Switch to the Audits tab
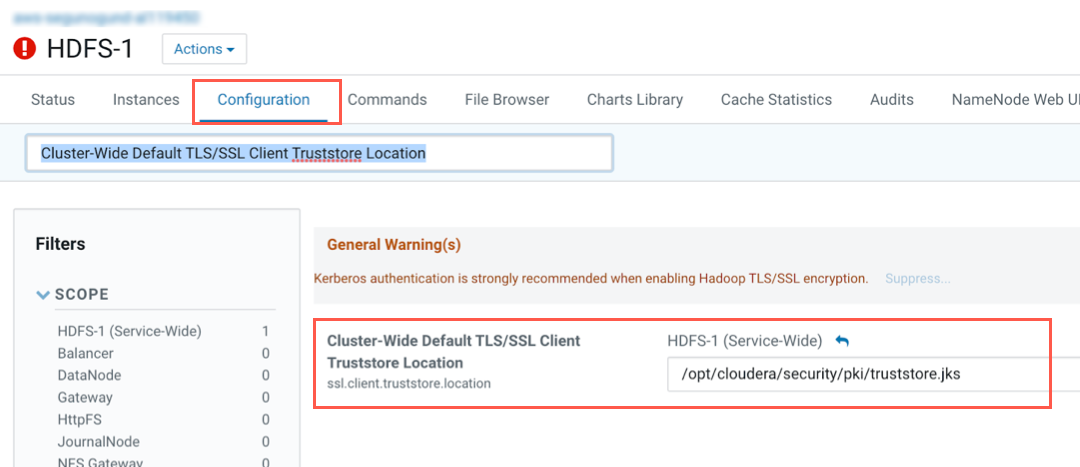 892,99
